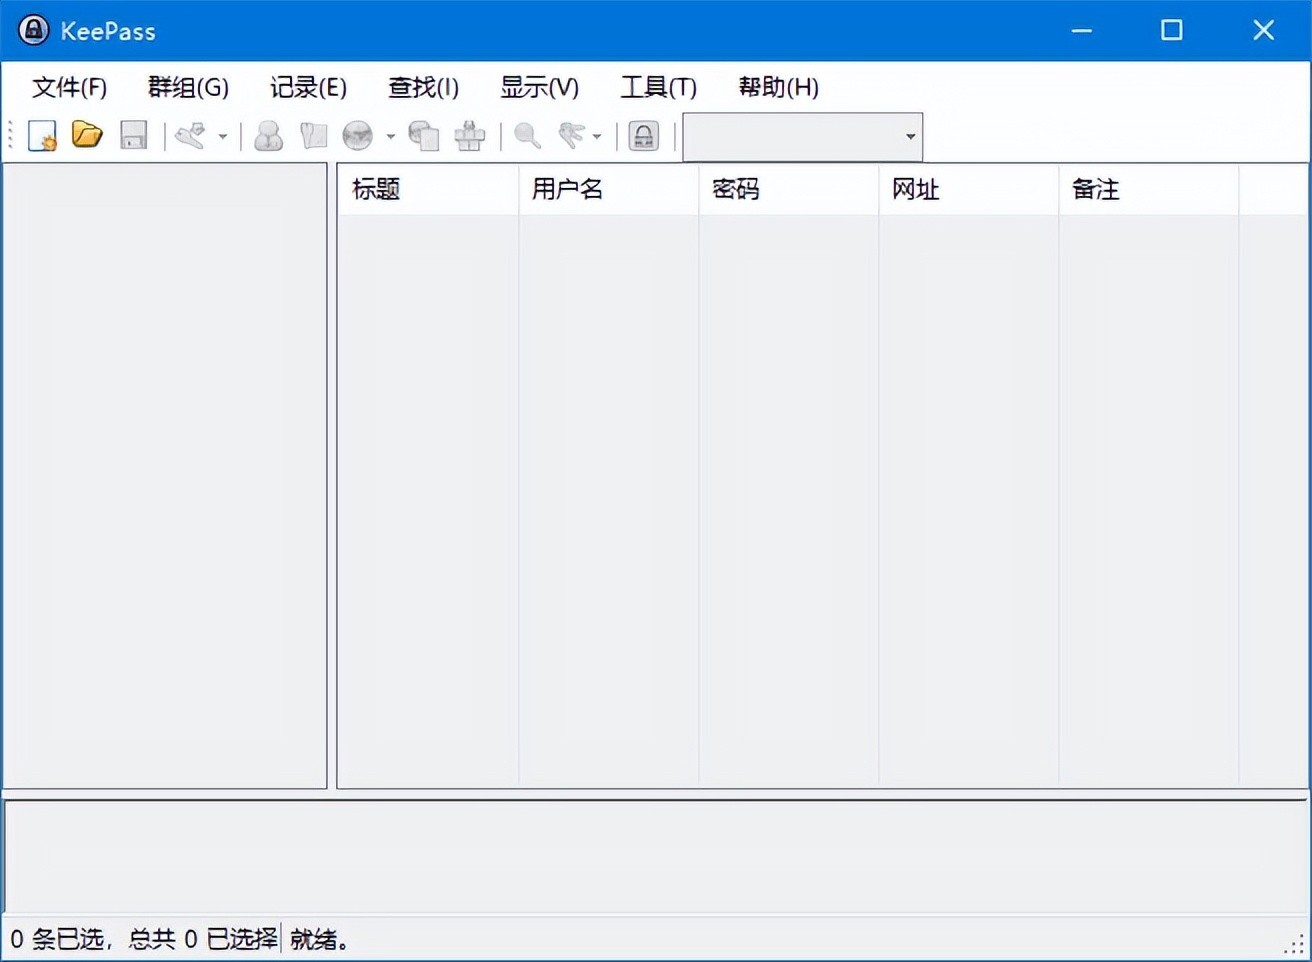
Task: Copy the URL using the globe-and-page icon
Action: point(424,135)
